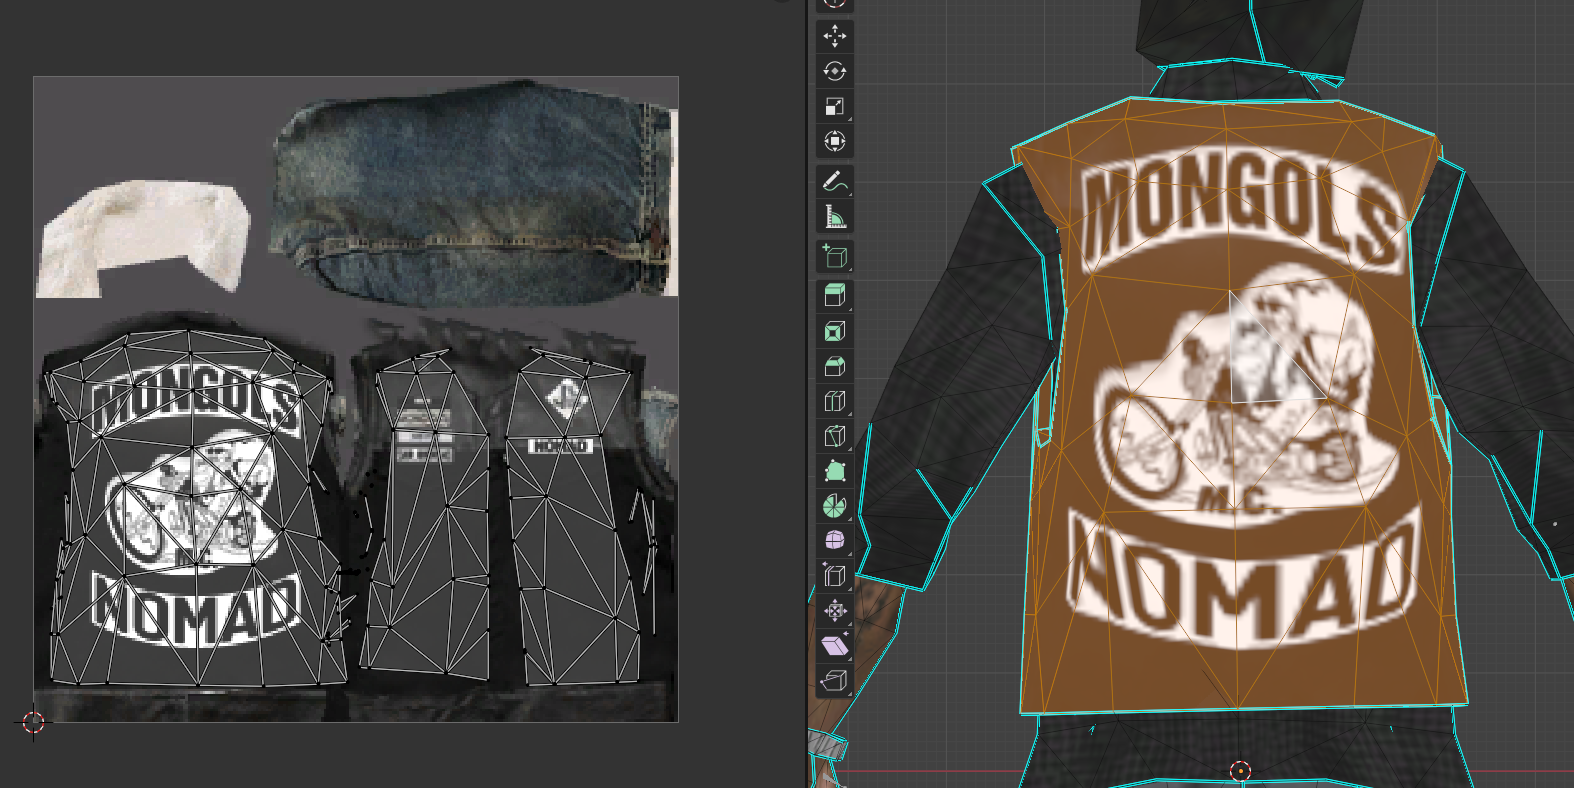Select the Shear tool
Screen dimensions: 1574x788
pos(835,646)
